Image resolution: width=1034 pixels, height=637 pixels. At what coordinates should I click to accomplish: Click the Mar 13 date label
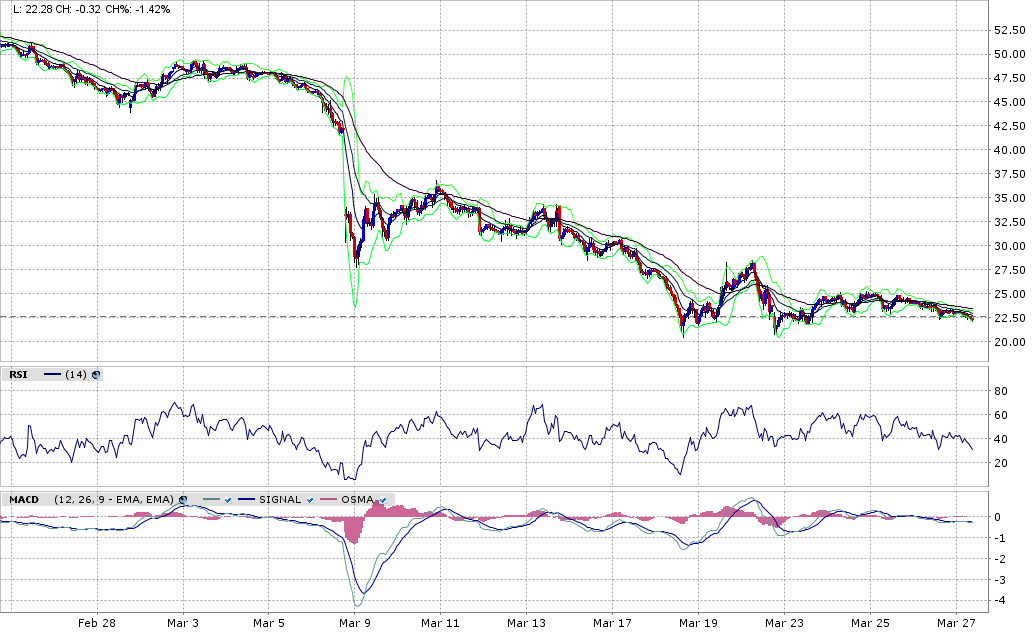pyautogui.click(x=526, y=623)
